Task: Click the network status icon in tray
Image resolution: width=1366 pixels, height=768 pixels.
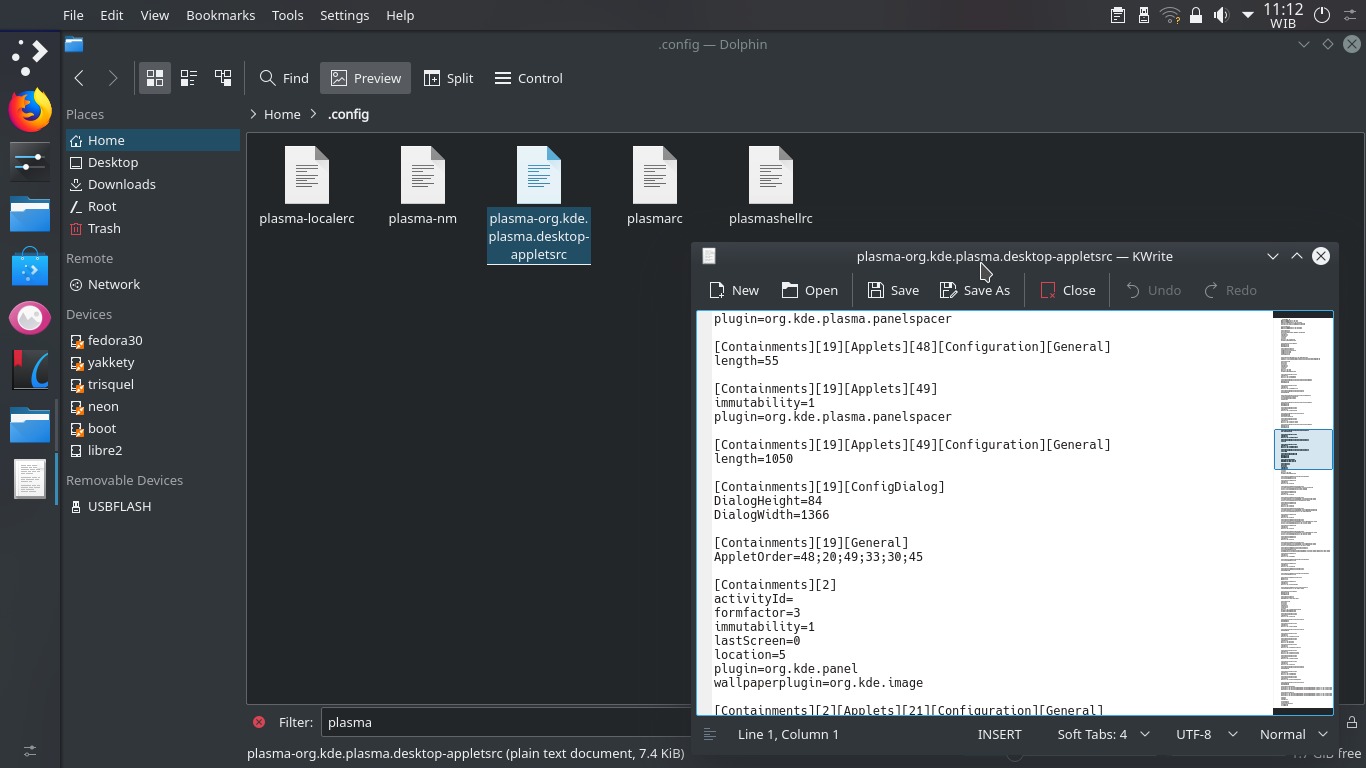Action: pyautogui.click(x=1170, y=15)
